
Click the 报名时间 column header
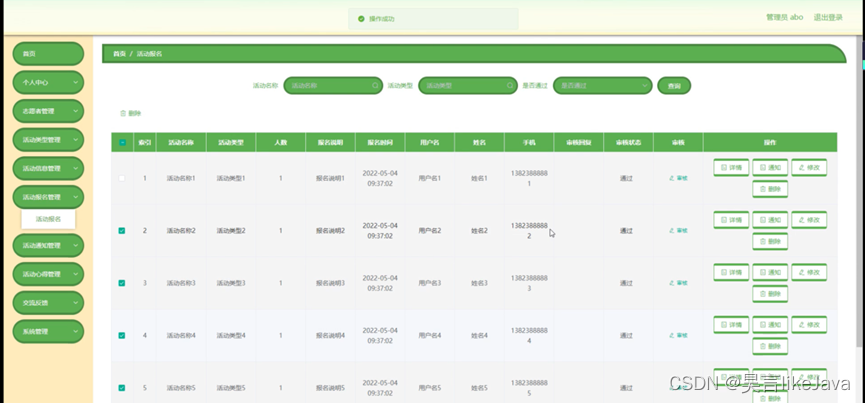(x=380, y=142)
